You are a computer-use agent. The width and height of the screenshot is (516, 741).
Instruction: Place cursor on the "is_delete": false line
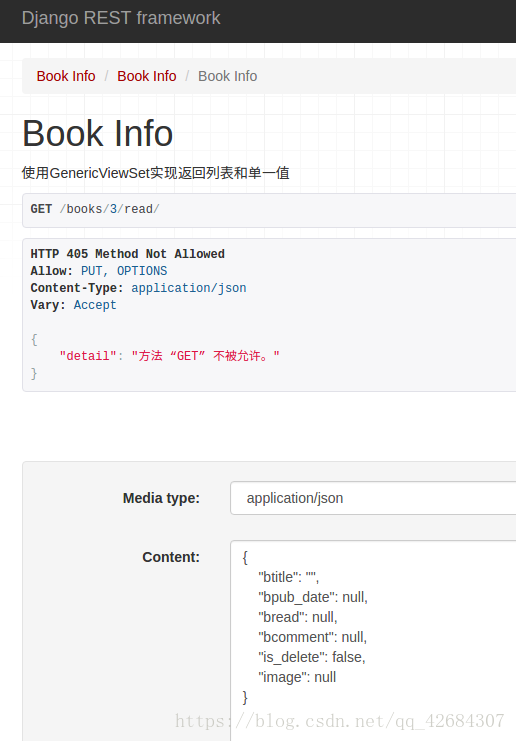point(312,657)
